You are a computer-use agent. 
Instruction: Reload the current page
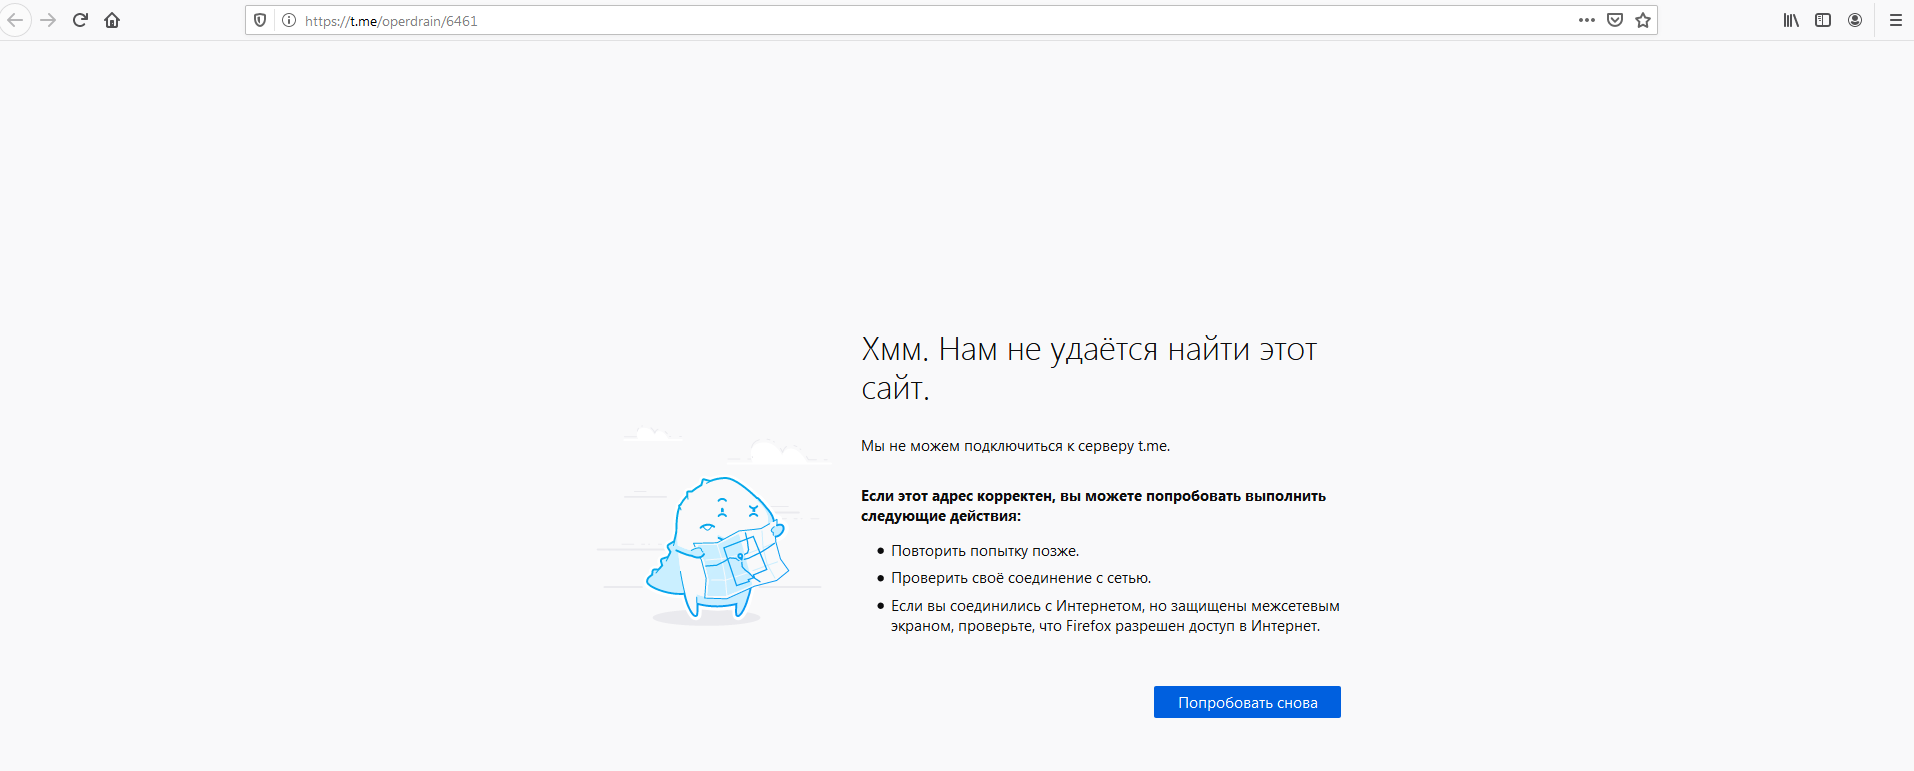click(x=80, y=20)
